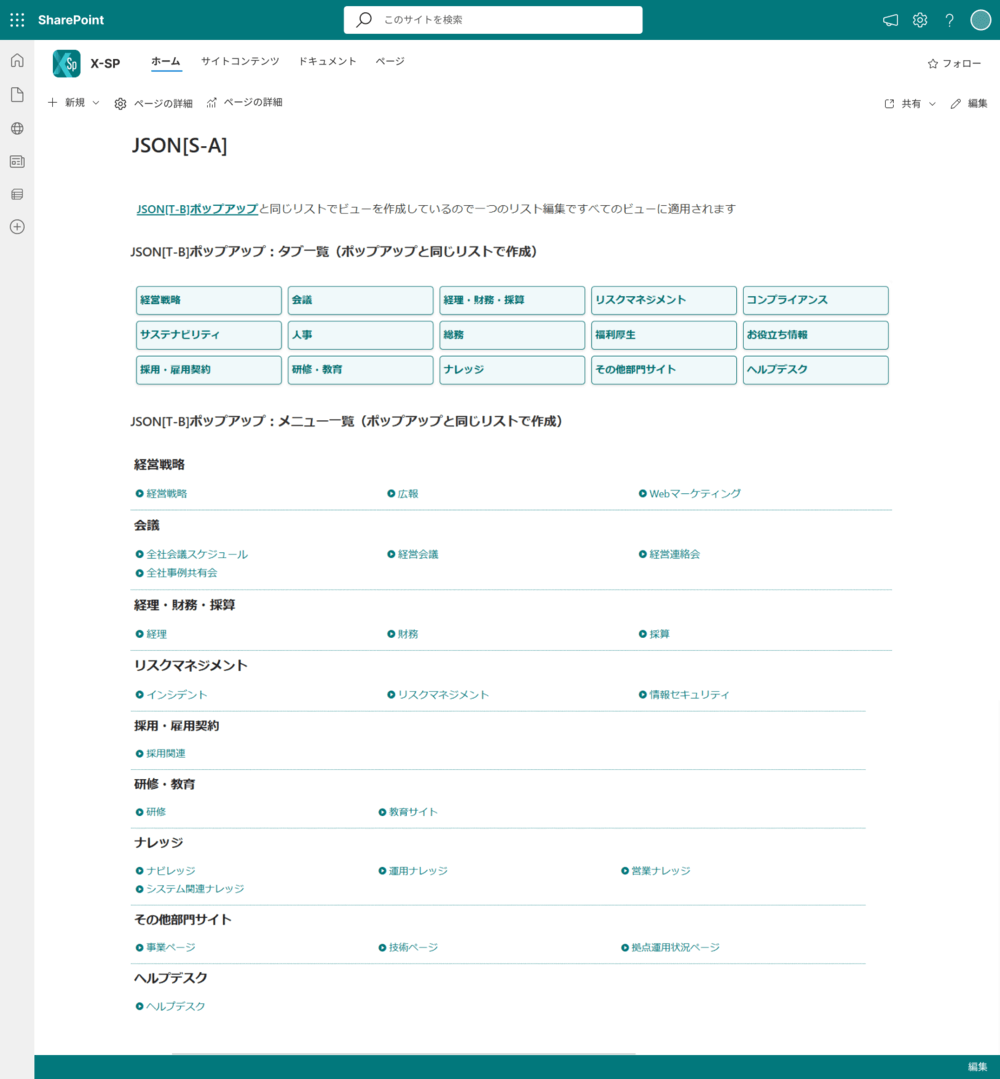1000x1079 pixels.
Task: Select the お役立ち情報 tab tile
Action: [x=816, y=335]
